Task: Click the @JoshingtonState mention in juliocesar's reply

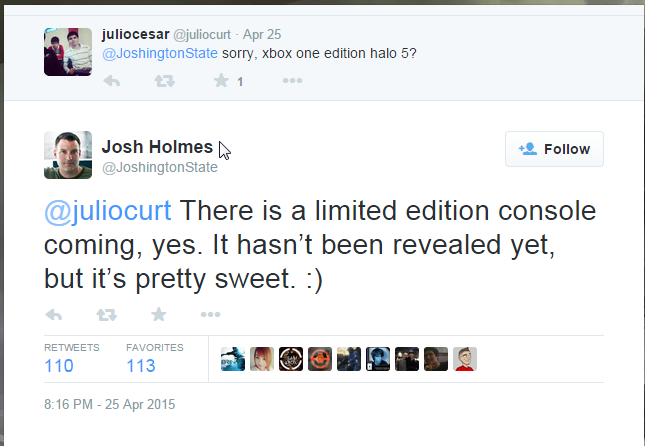Action: 159,53
